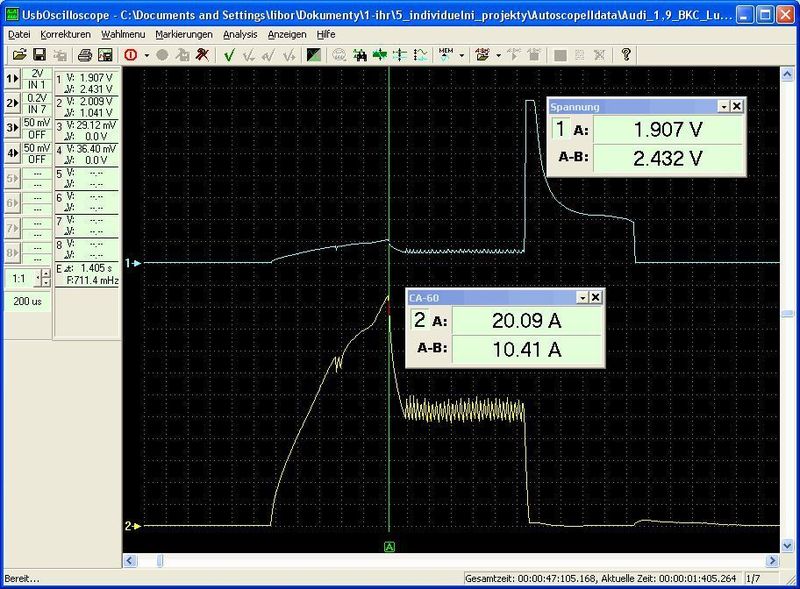
Task: Save recording with floppy disk icon
Action: click(39, 55)
